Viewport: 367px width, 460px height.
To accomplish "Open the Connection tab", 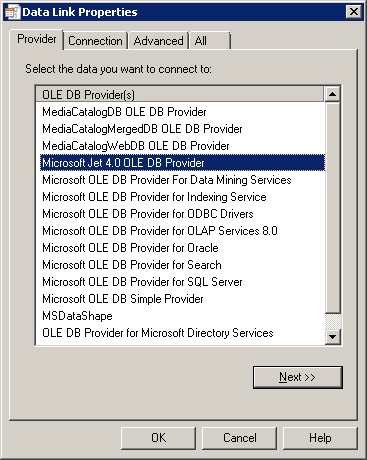I will click(95, 41).
